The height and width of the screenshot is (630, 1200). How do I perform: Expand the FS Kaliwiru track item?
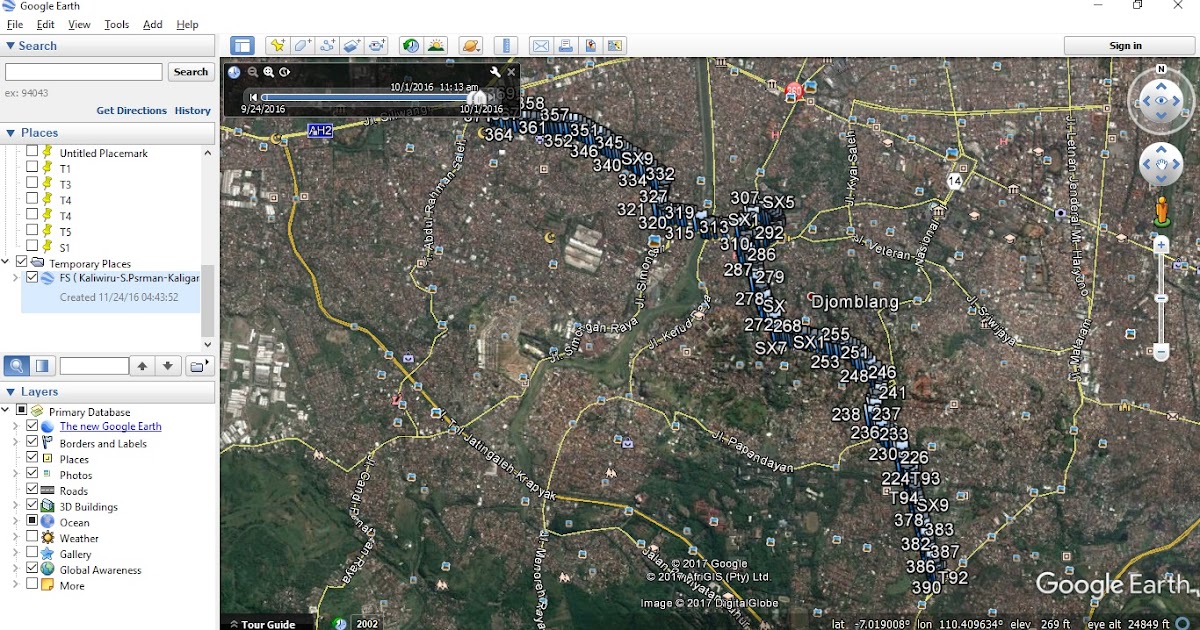point(16,278)
